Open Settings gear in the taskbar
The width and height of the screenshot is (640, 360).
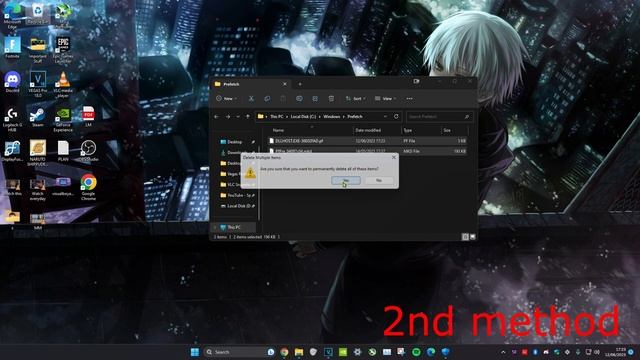(358, 352)
